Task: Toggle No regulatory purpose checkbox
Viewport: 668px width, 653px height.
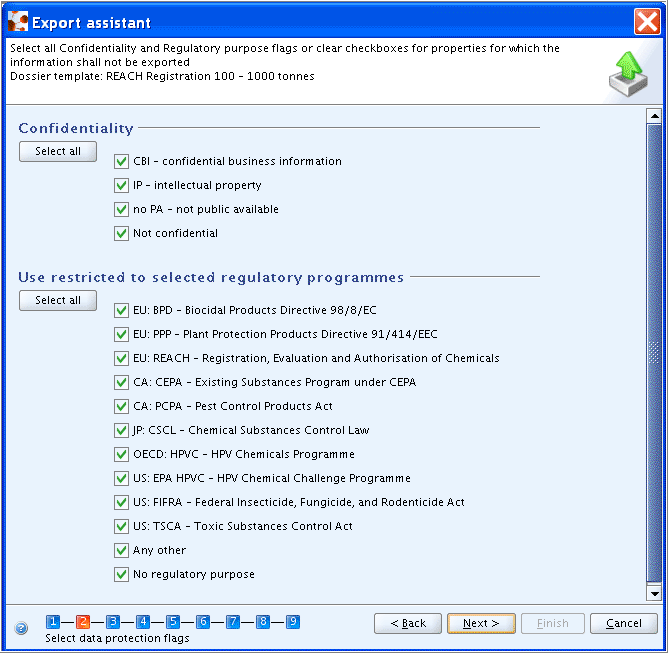Action: [121, 575]
